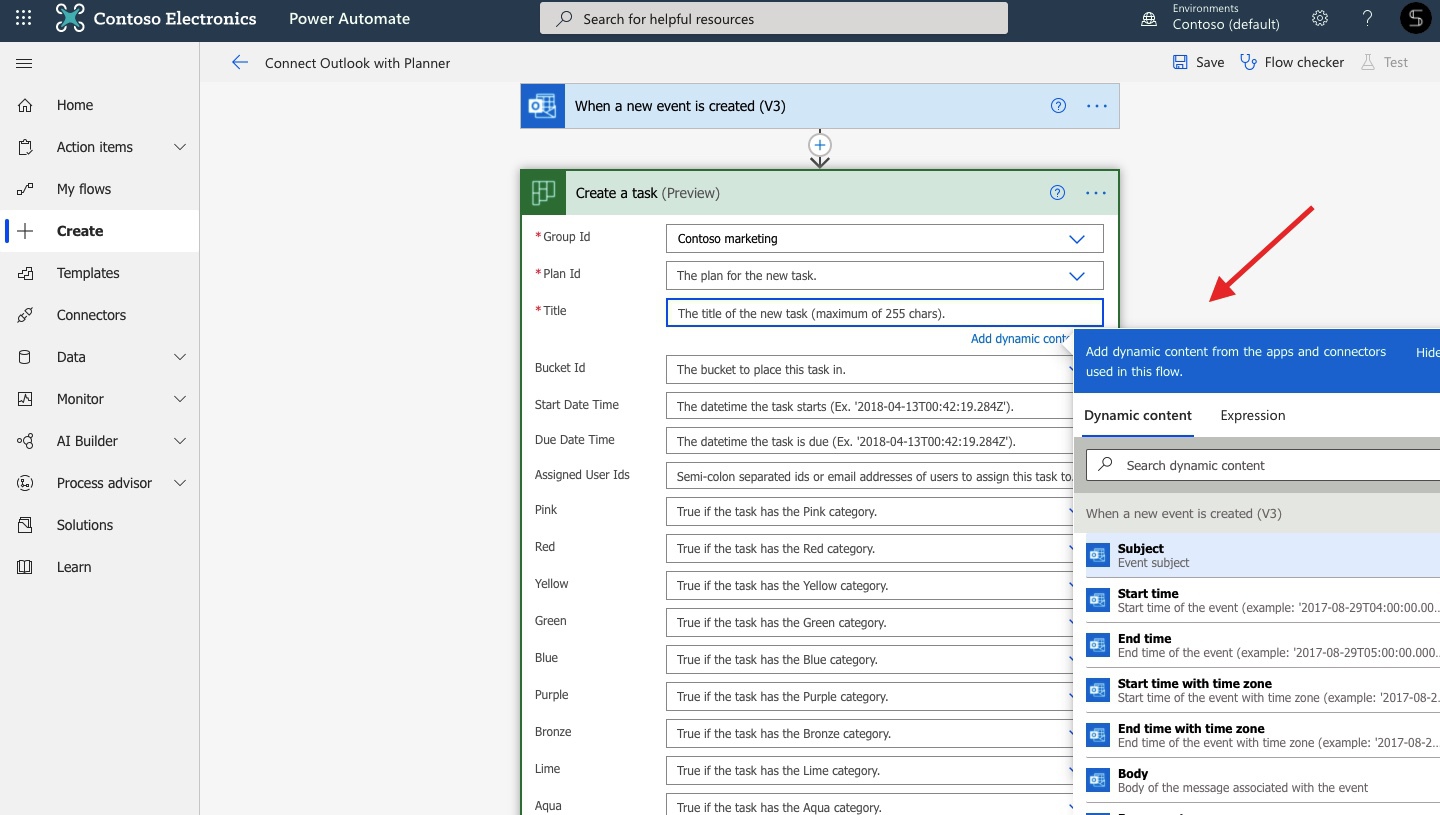The height and width of the screenshot is (815, 1440).
Task: Click the Planner icon on Create a task
Action: pyautogui.click(x=543, y=193)
